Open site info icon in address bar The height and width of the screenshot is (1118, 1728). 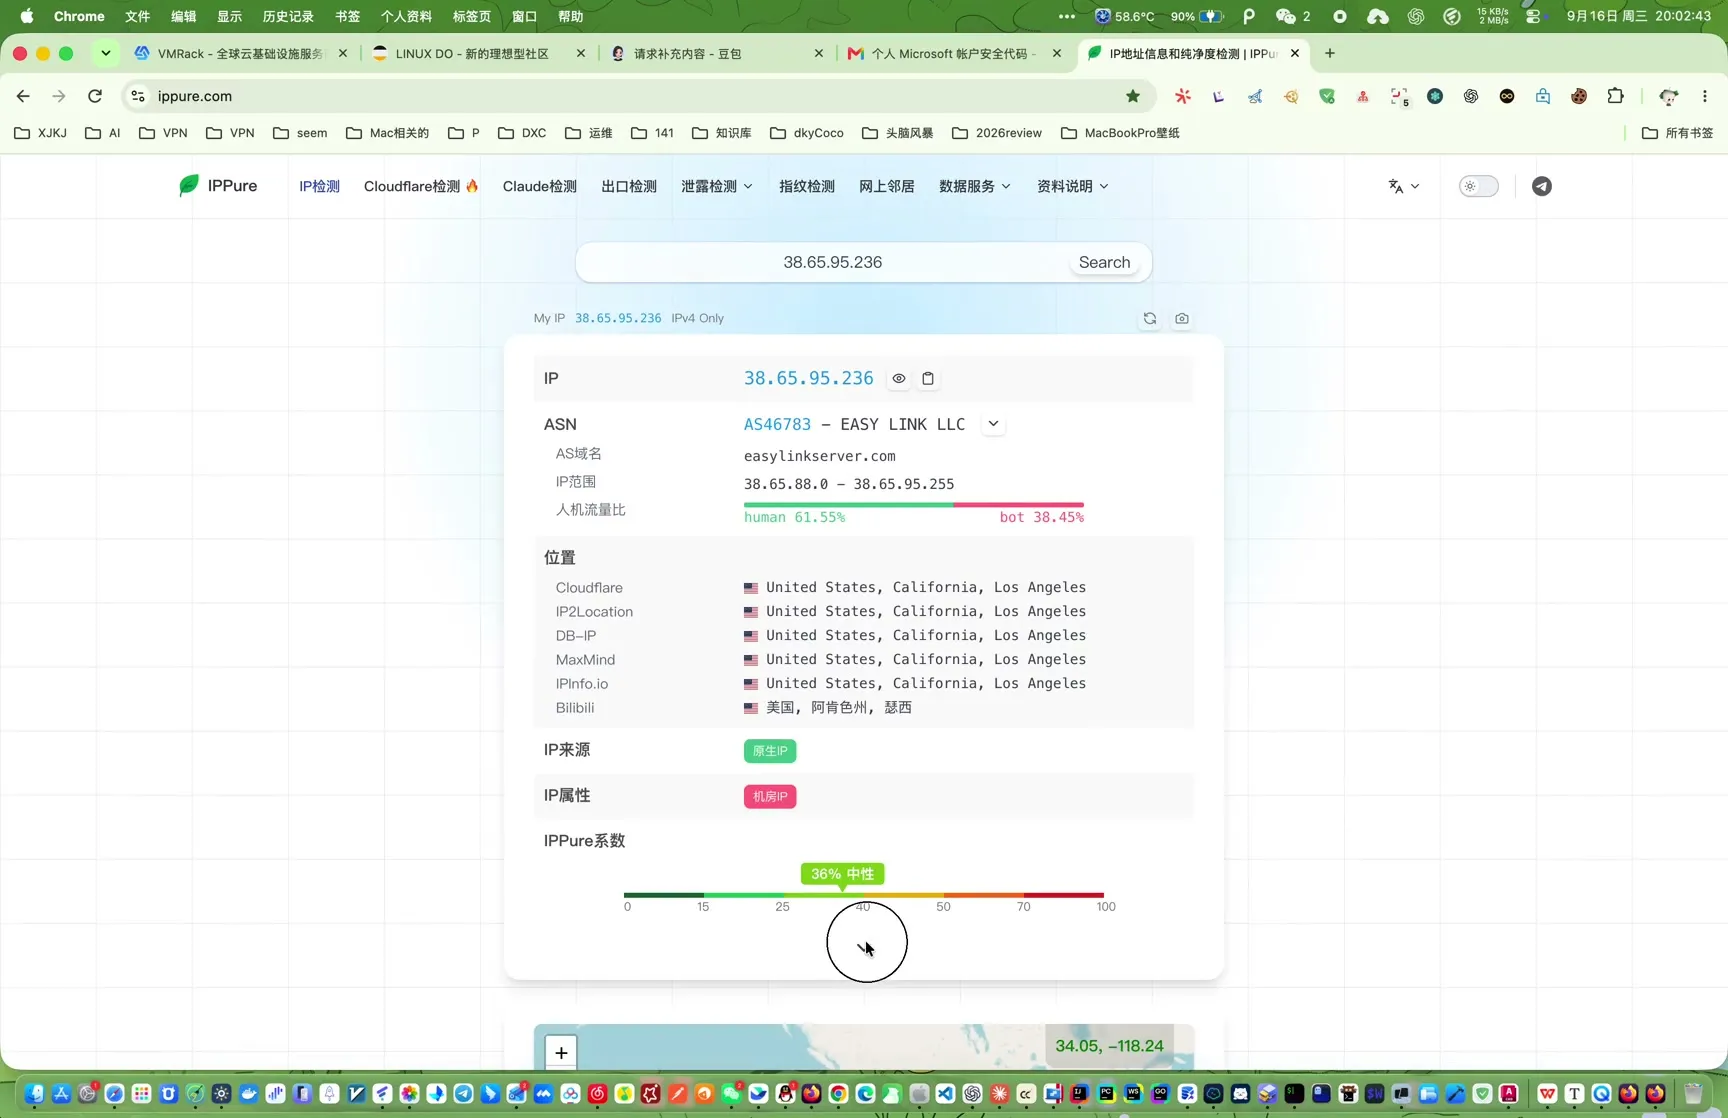(x=138, y=96)
